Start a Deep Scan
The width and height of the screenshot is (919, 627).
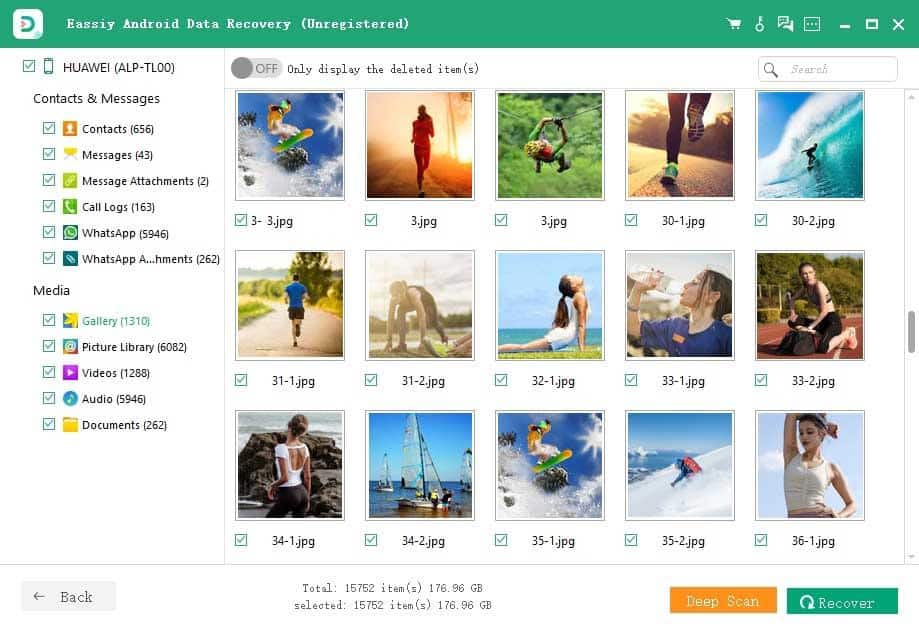click(x=723, y=600)
